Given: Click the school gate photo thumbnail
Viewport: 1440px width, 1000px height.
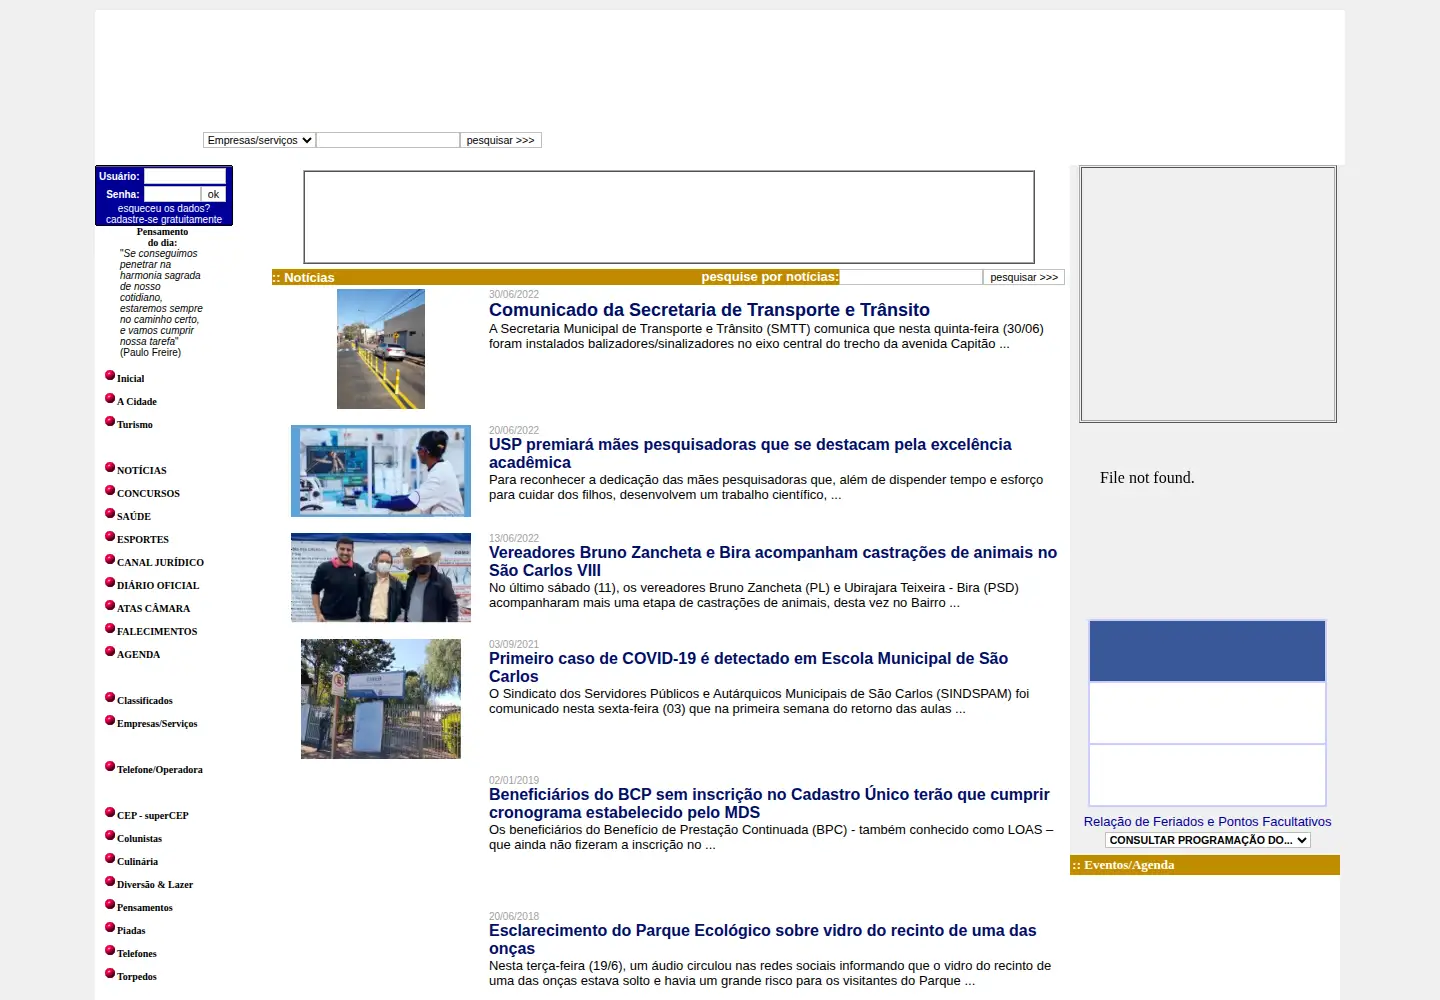Looking at the screenshot, I should (x=381, y=699).
